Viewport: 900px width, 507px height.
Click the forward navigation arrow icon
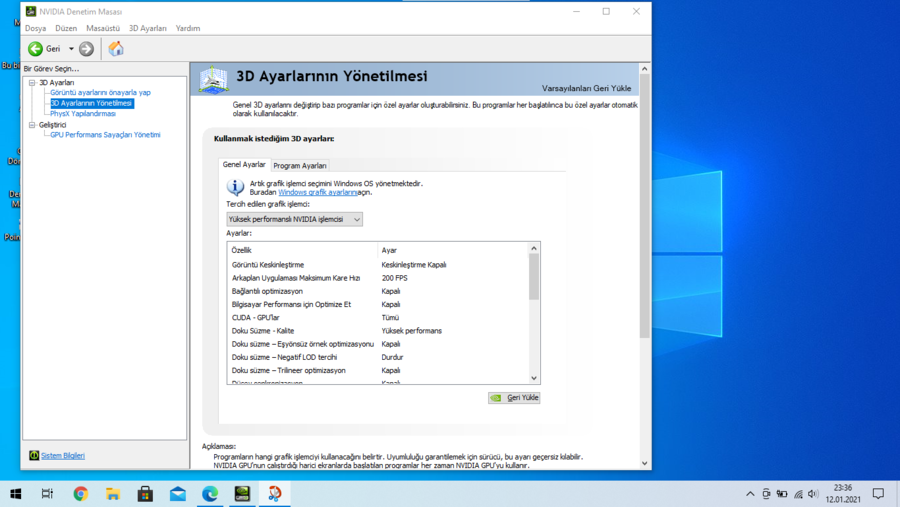(x=87, y=48)
